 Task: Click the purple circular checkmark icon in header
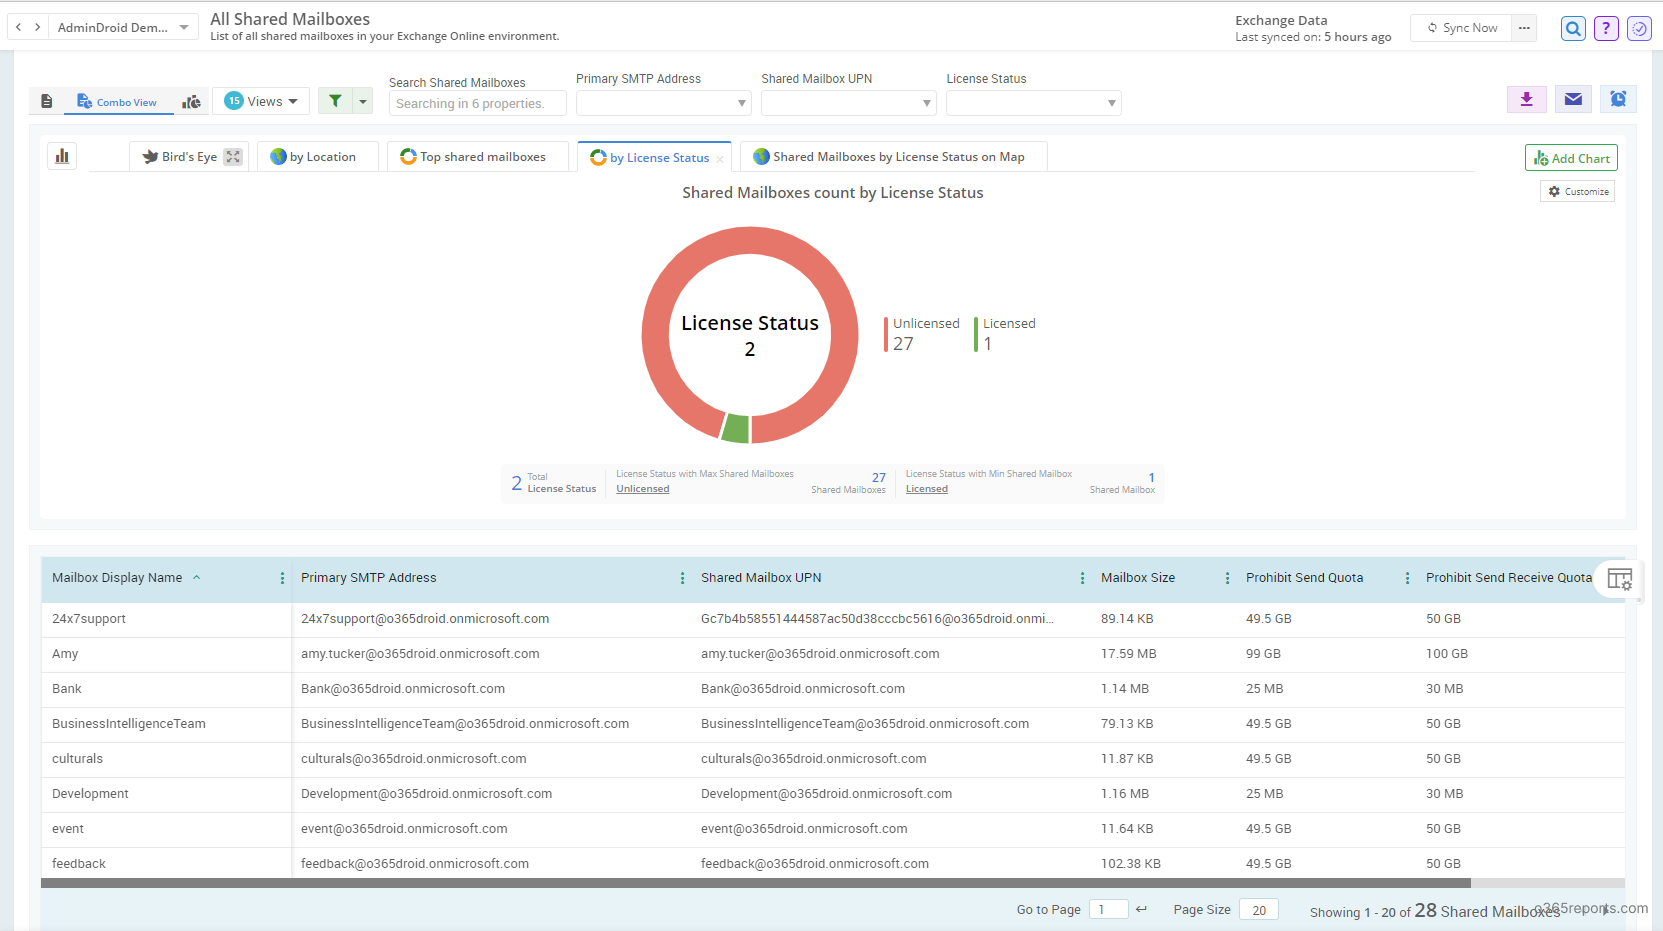(x=1639, y=29)
